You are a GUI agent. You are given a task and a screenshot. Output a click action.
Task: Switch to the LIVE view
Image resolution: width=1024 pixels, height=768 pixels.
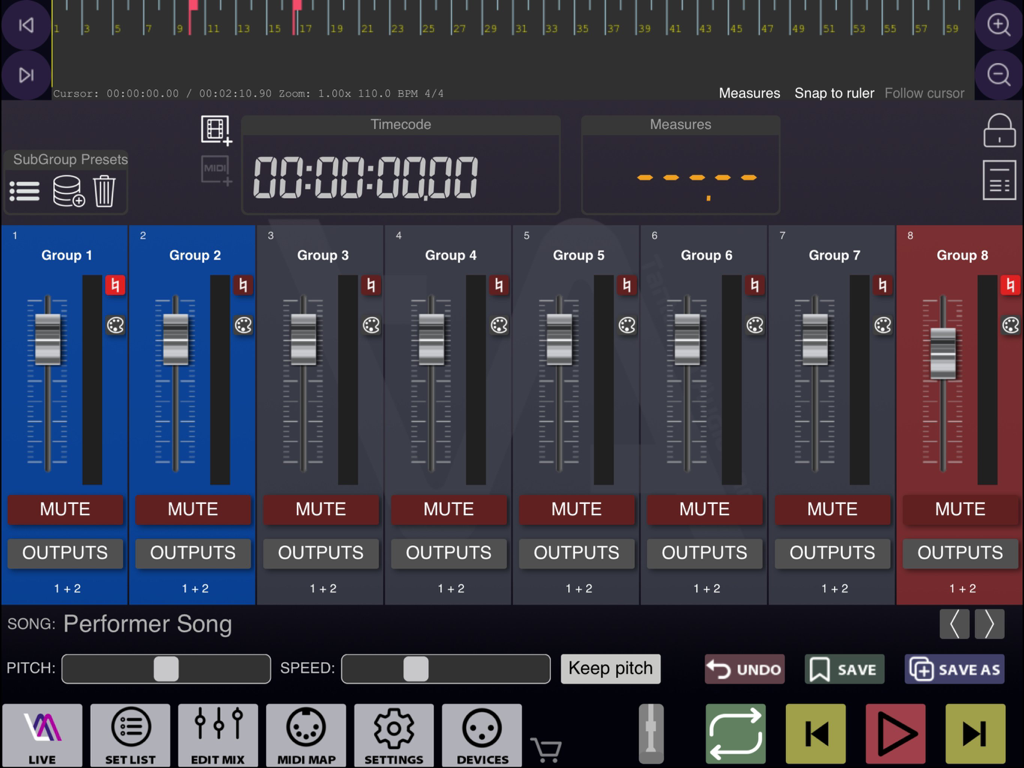42,735
